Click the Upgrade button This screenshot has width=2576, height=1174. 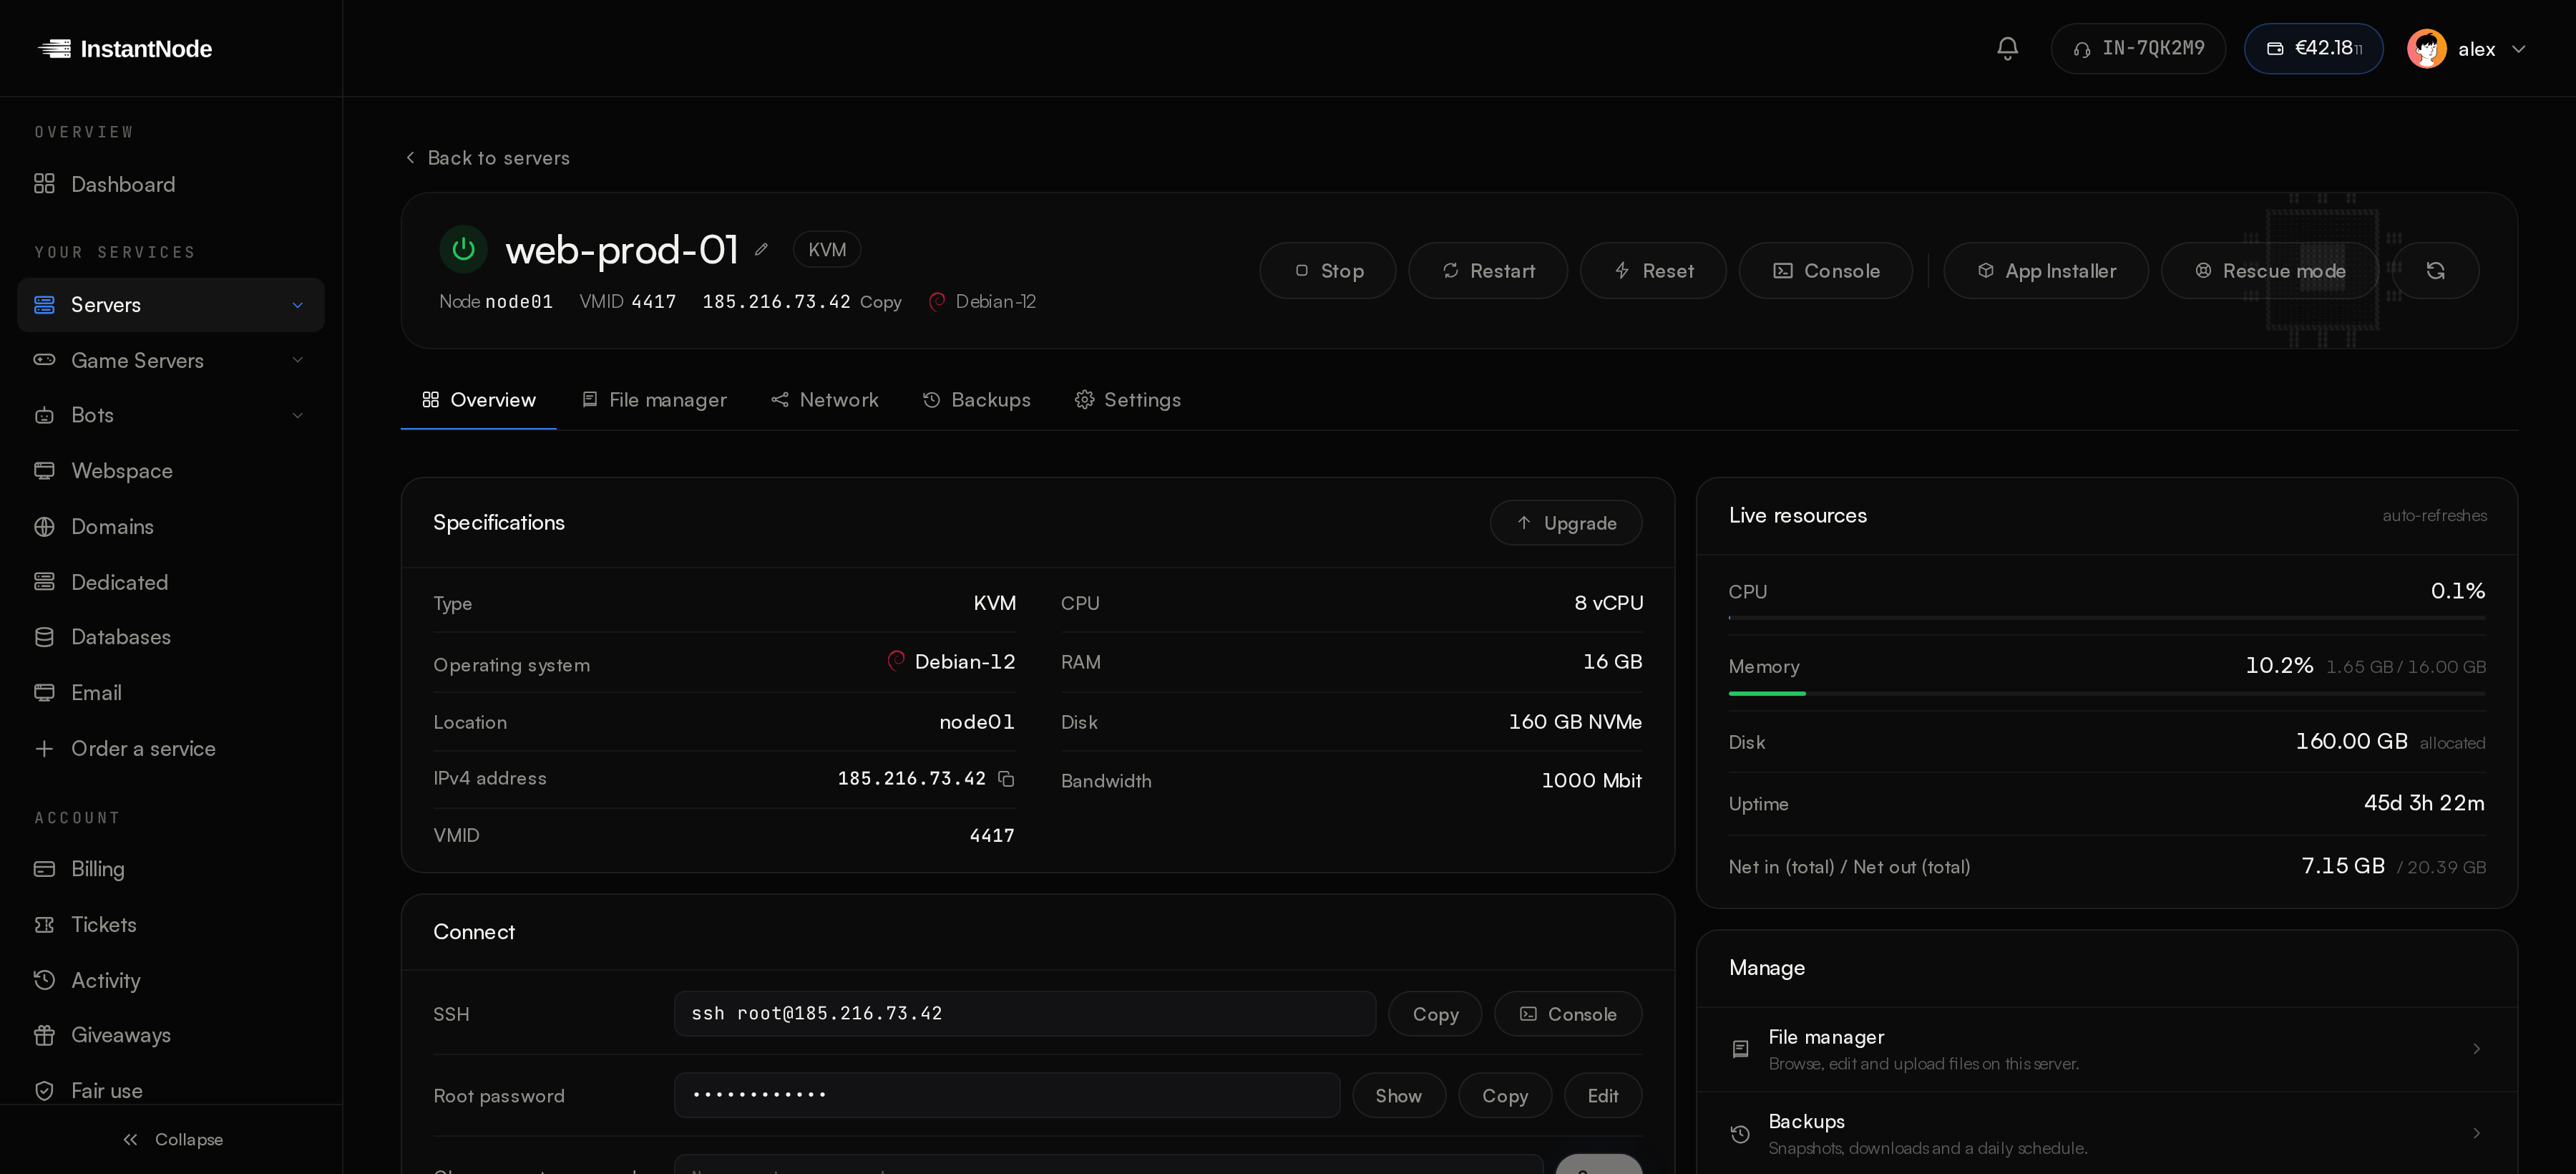coord(1565,523)
